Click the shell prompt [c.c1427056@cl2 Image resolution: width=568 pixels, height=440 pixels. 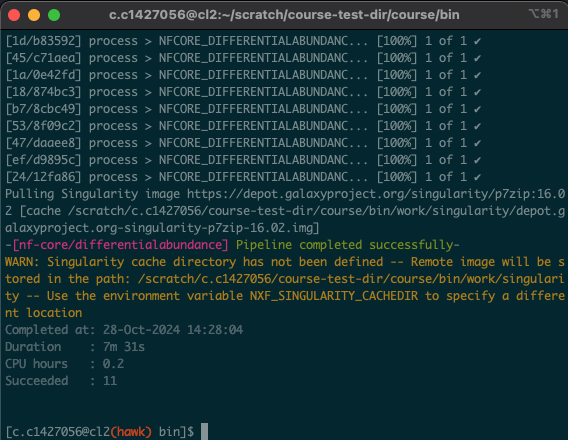(58, 432)
